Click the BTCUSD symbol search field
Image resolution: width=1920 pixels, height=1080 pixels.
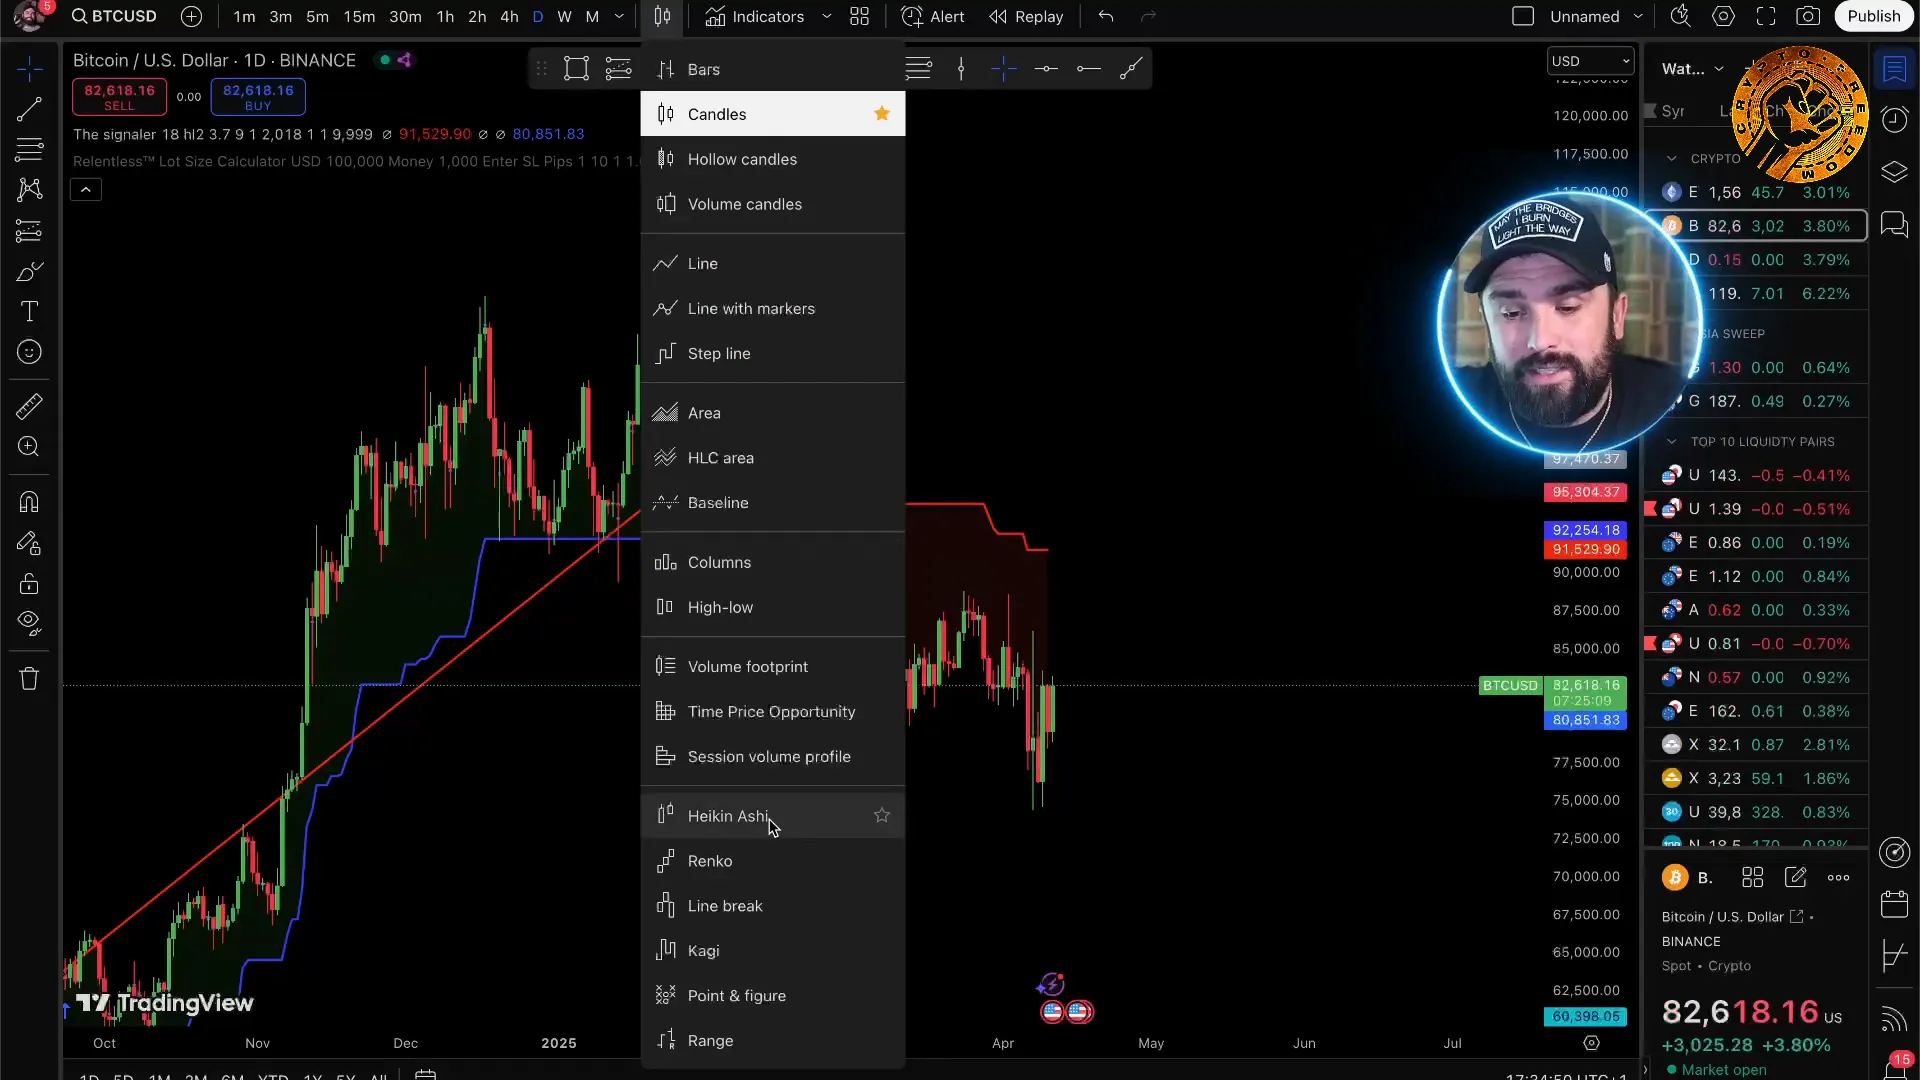[x=114, y=16]
